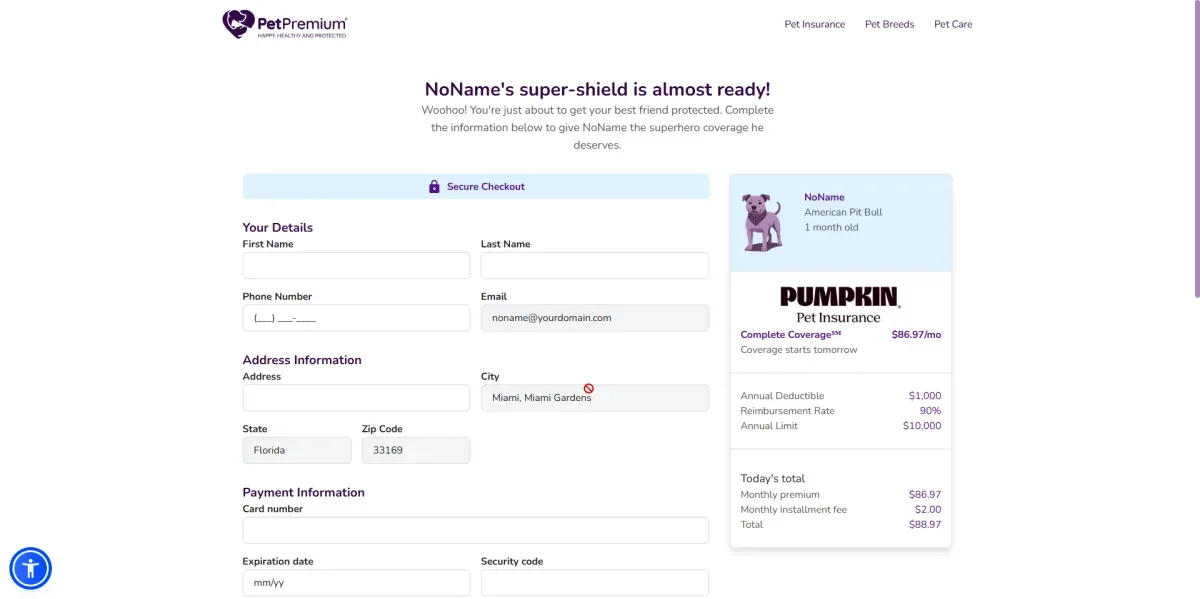Click the State field showing Florida
This screenshot has height=599, width=1200.
297,450
